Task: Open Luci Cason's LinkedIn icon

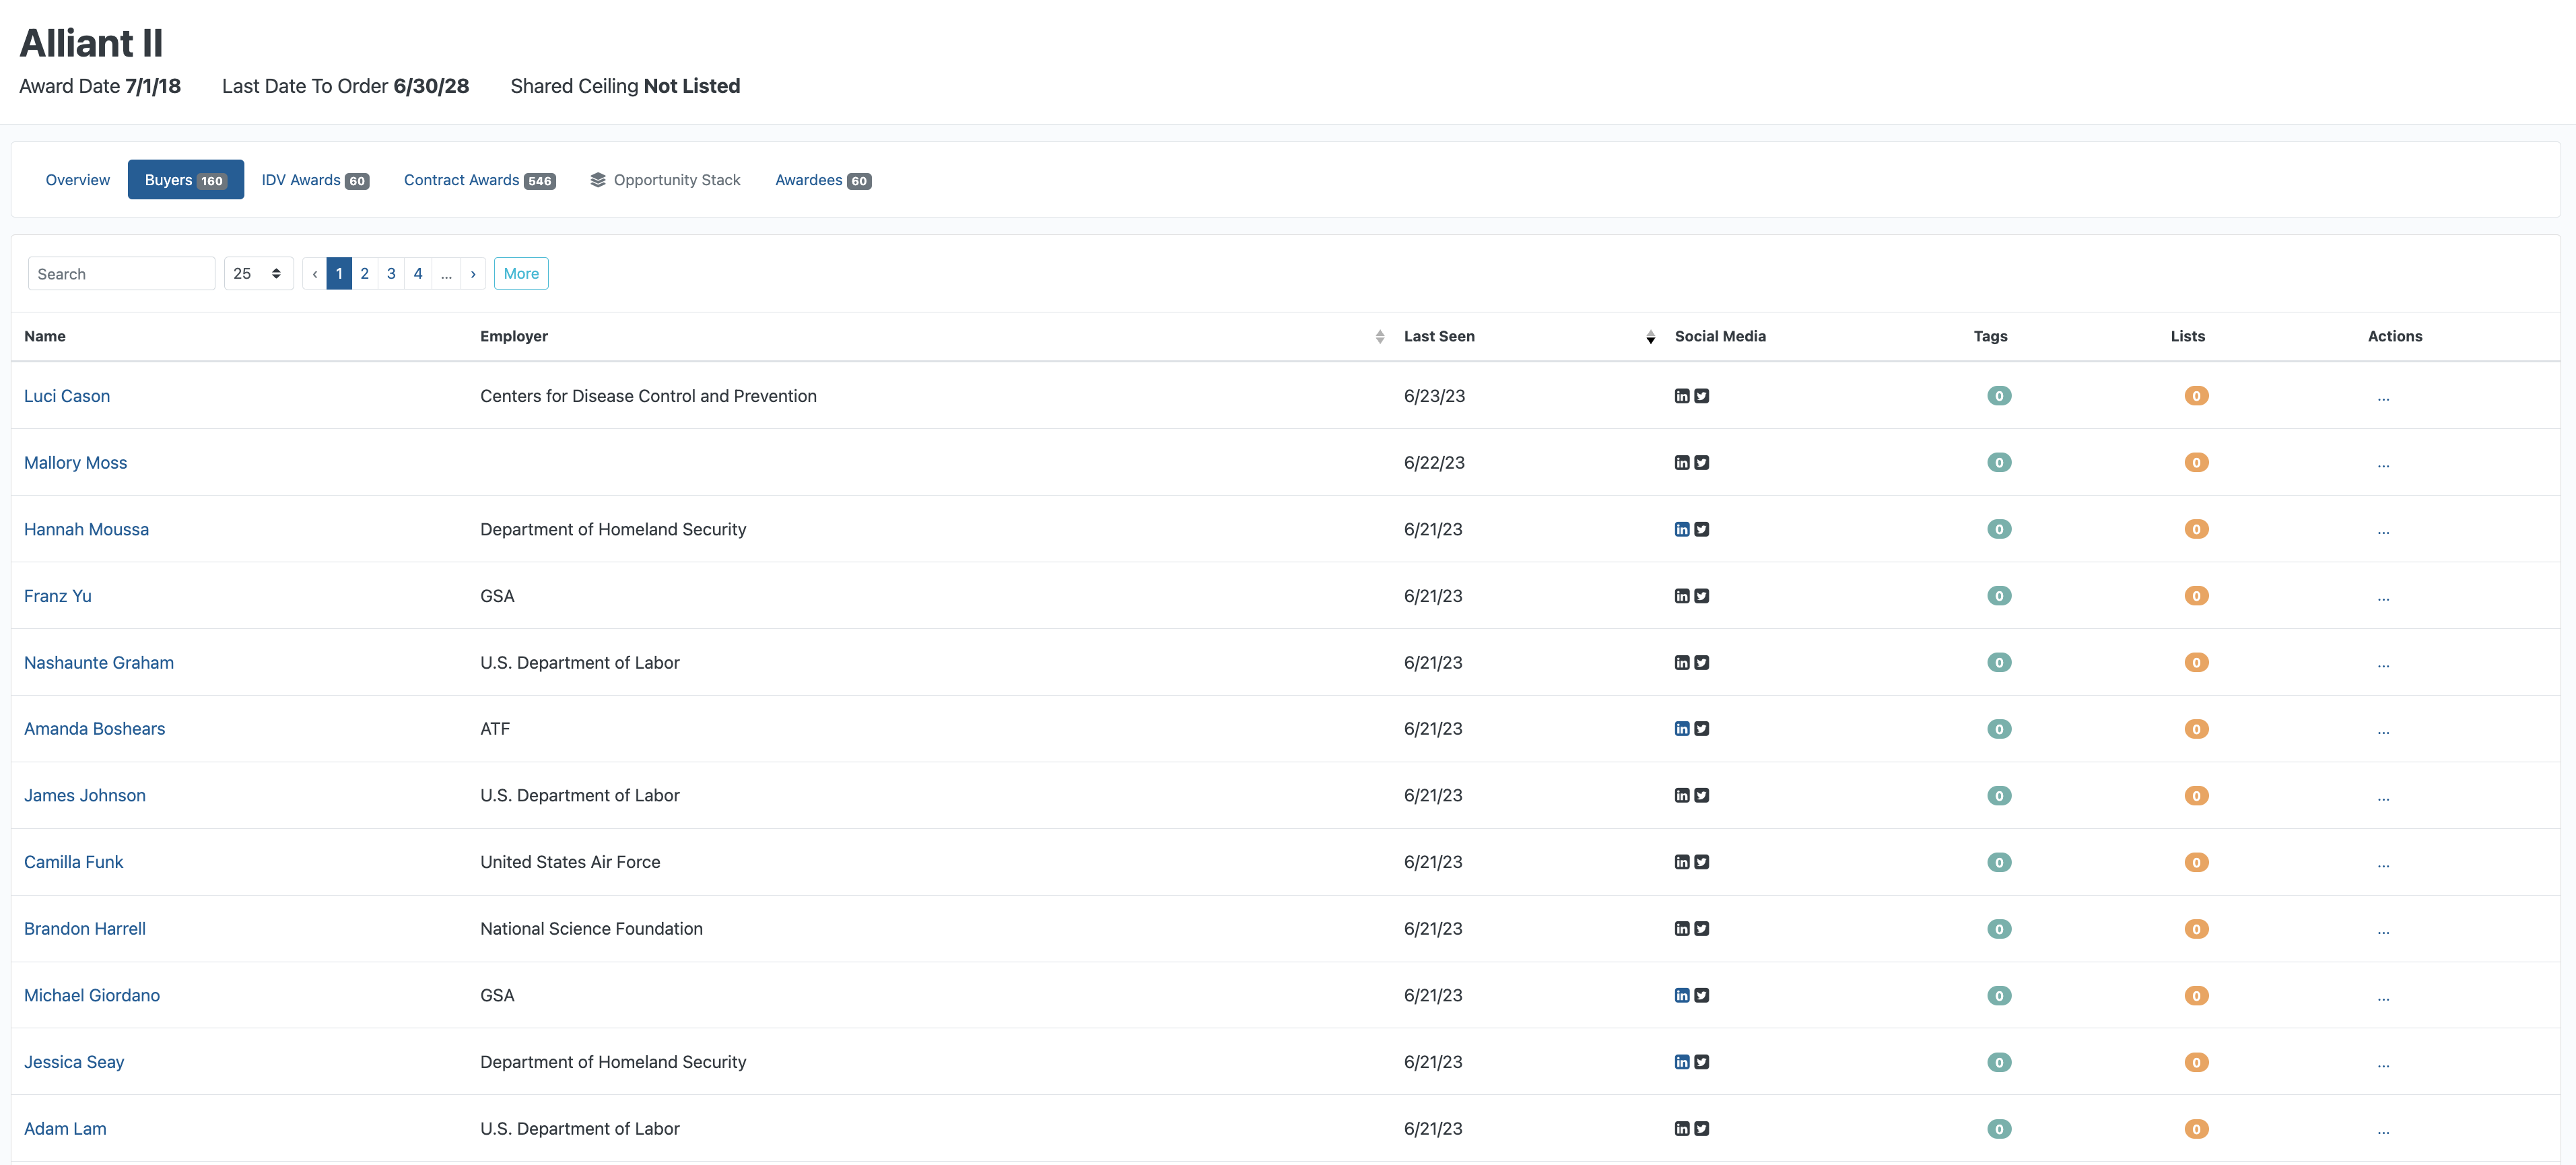Action: [1681, 396]
